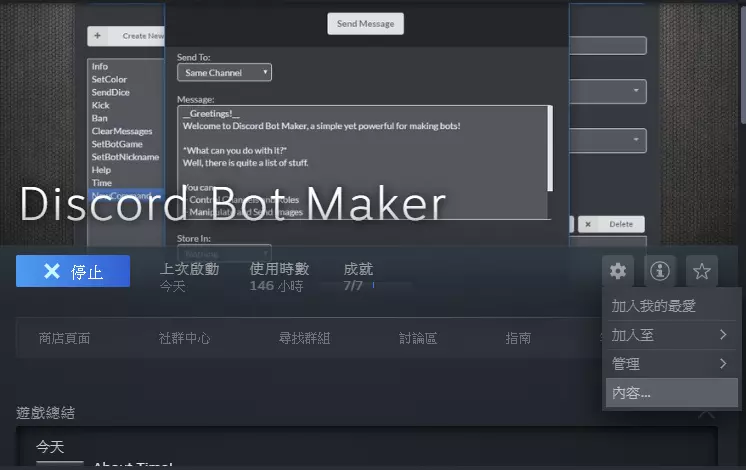Open the Store In dropdown
Viewport: 746px width, 470px height.
[x=224, y=254]
